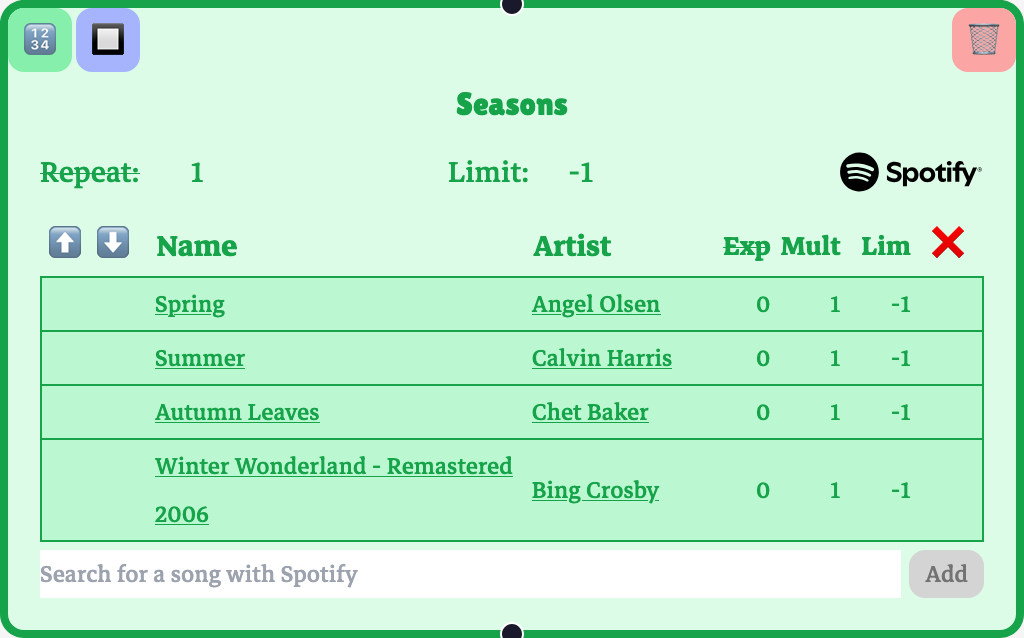Click the Spotify logo
1024x638 pixels.
click(910, 172)
